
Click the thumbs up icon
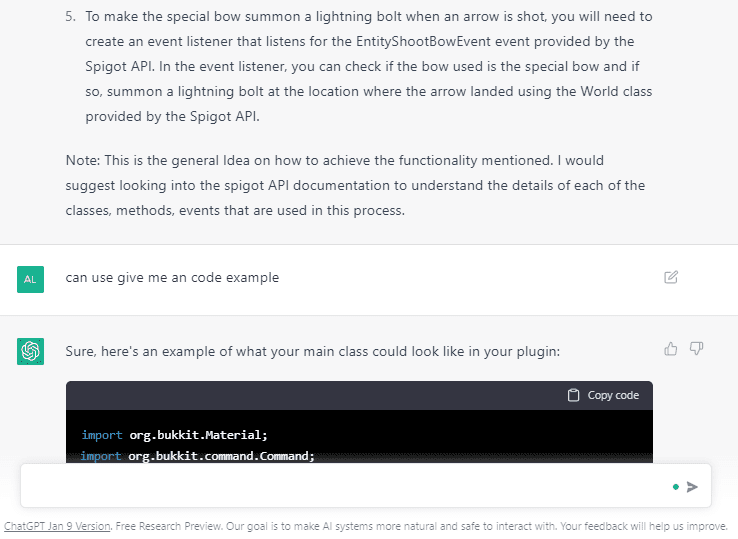pos(671,348)
